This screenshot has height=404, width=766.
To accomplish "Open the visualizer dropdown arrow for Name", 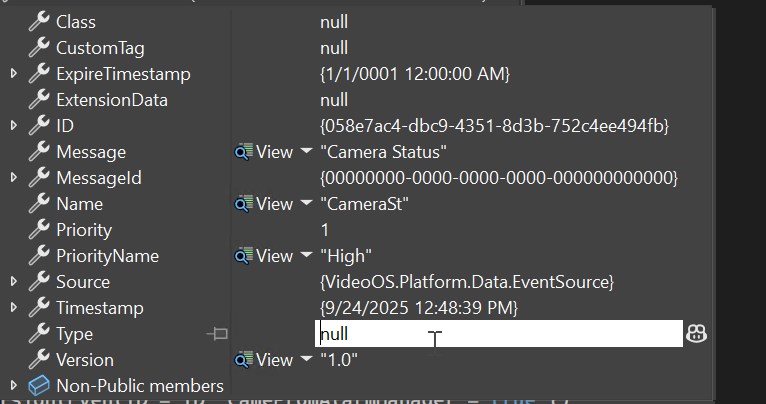I will [305, 204].
